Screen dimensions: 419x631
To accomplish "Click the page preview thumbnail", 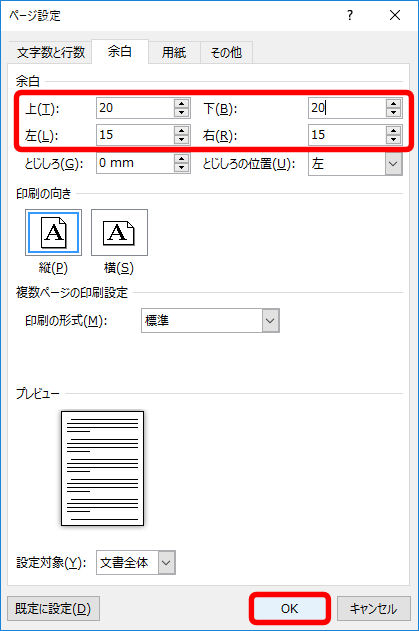I will [102, 468].
